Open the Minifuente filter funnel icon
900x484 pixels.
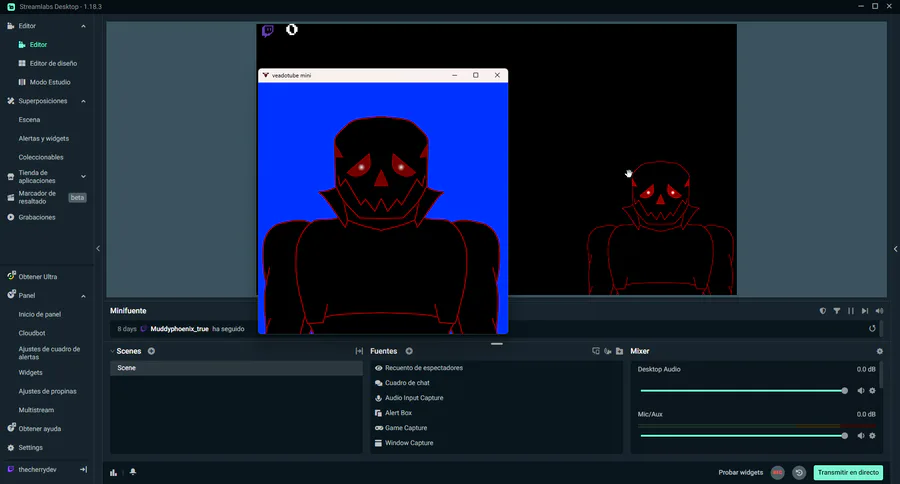[837, 311]
